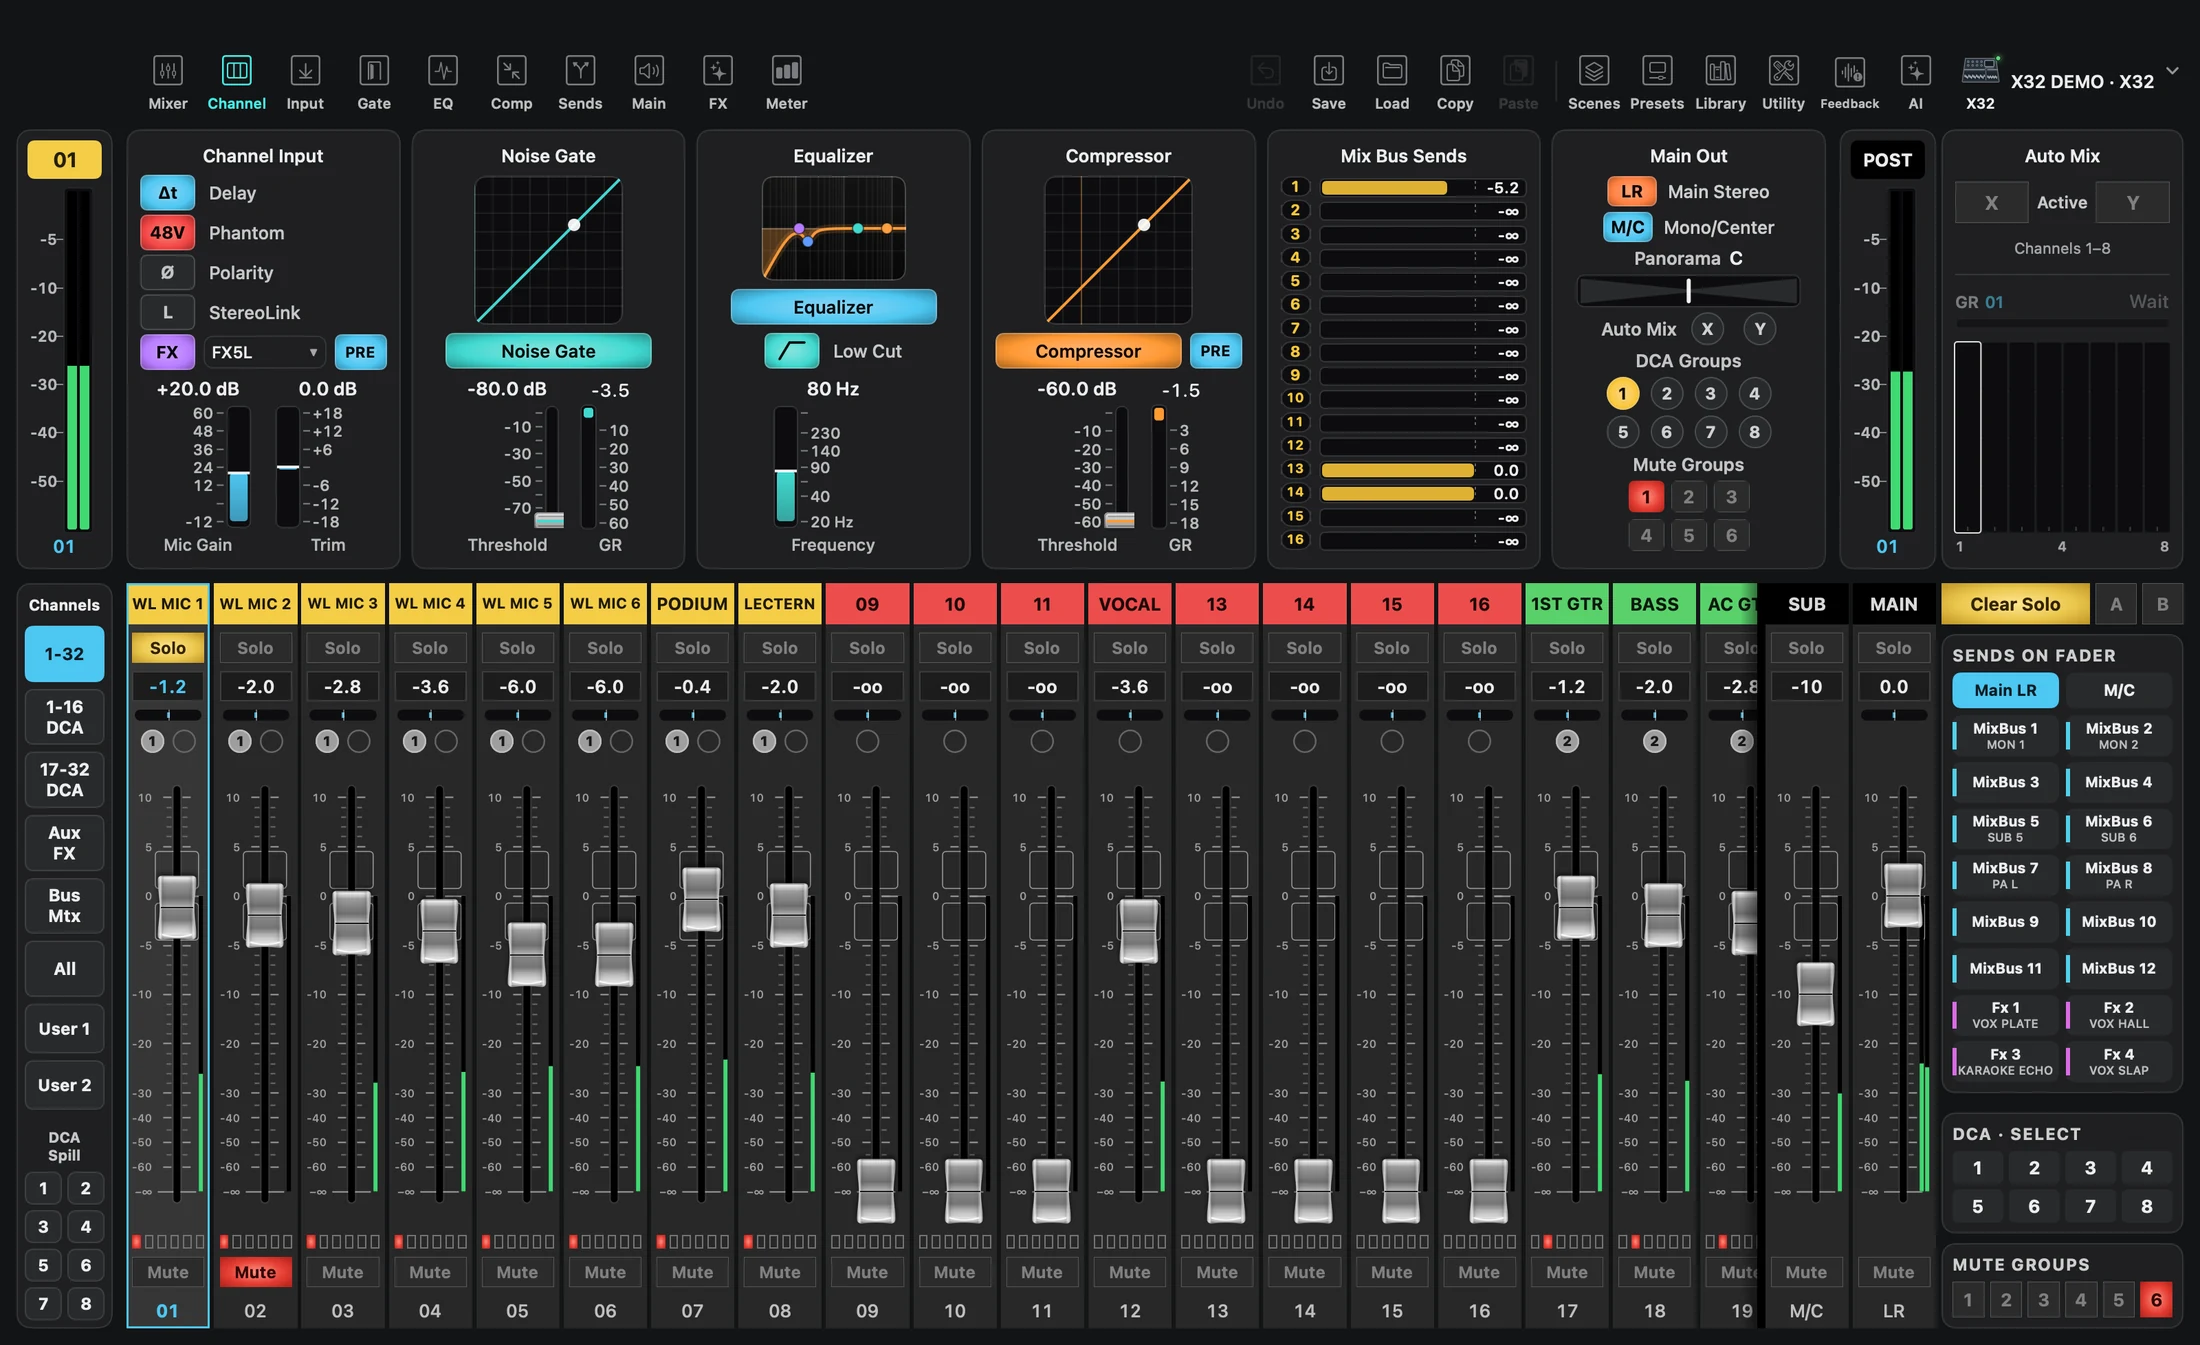The height and width of the screenshot is (1345, 2200).
Task: Open the Input view icon
Action: (305, 82)
